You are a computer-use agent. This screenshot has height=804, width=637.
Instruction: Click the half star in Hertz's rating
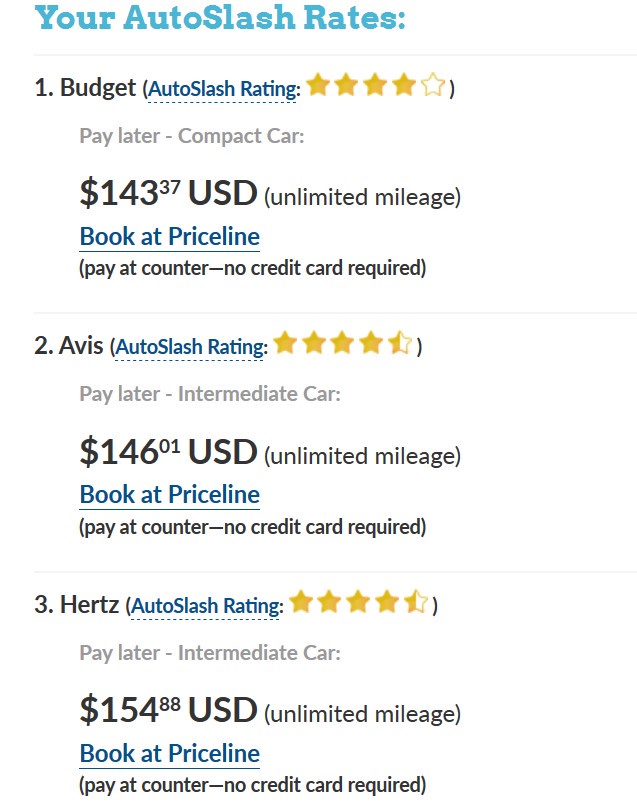point(415,603)
